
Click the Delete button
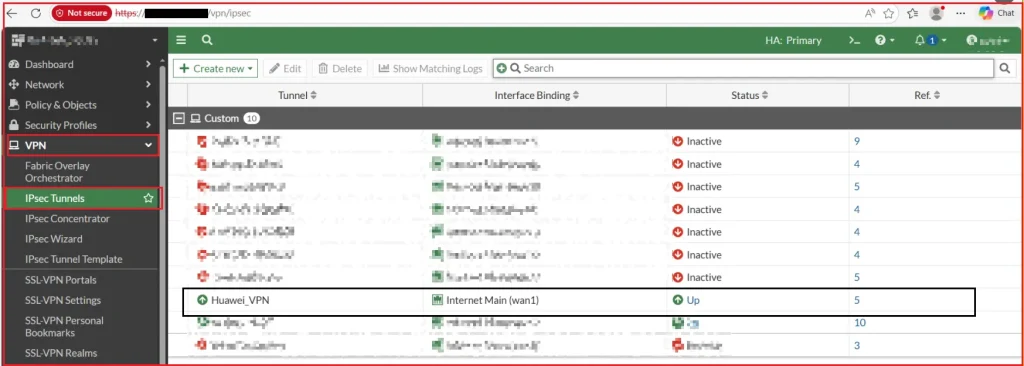[340, 69]
